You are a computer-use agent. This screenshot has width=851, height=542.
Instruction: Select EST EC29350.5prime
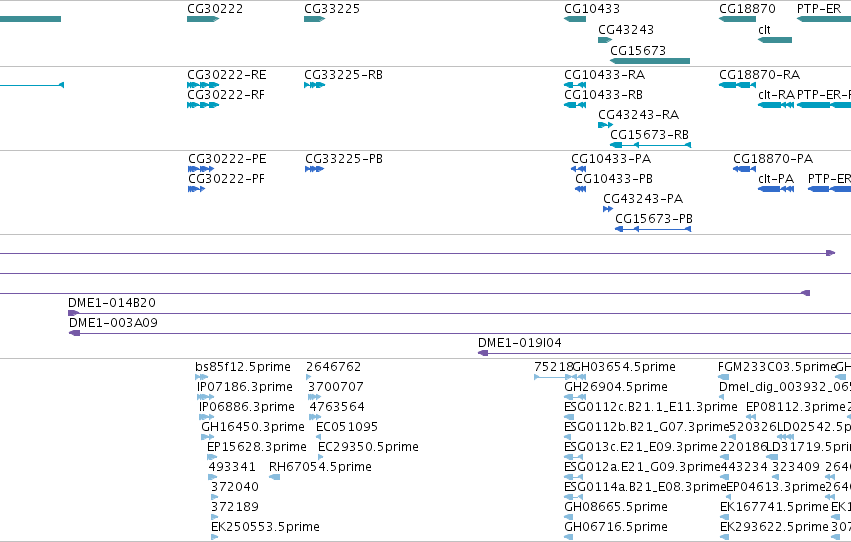[x=320, y=457]
